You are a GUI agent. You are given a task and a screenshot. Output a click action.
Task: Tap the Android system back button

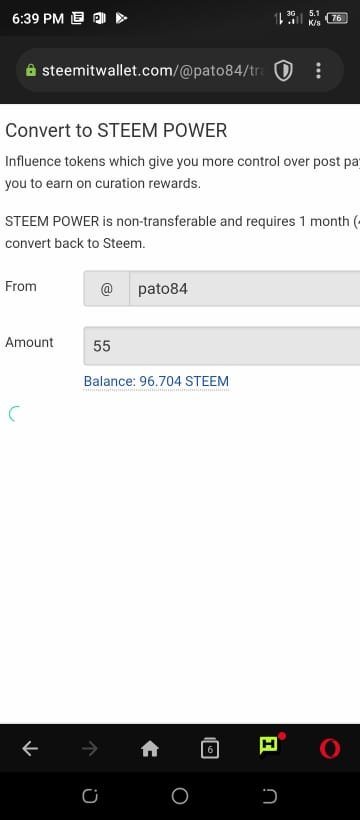tap(269, 796)
